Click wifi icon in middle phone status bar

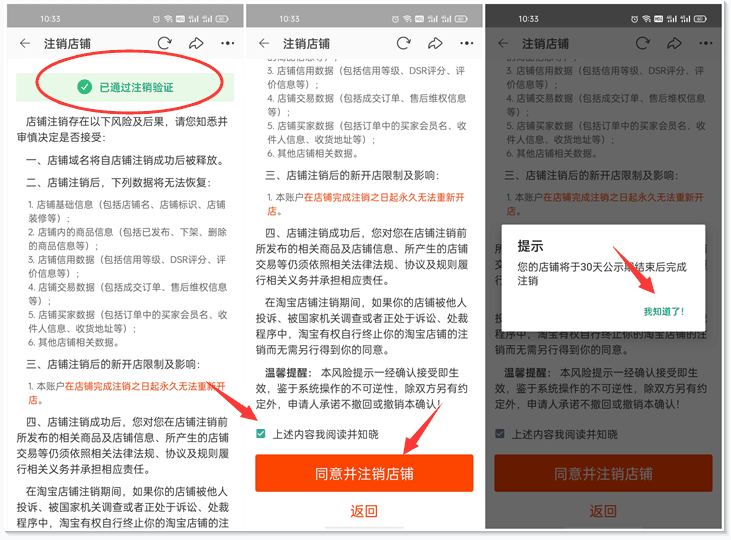click(407, 19)
